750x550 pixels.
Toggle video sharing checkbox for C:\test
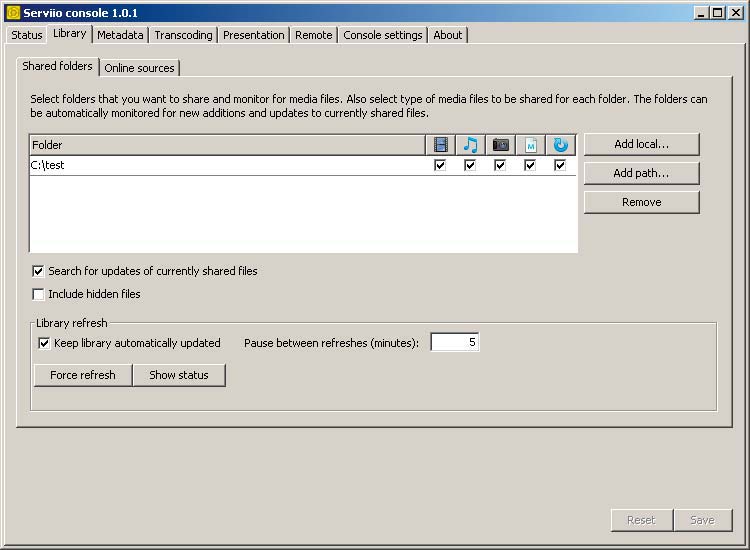click(x=440, y=165)
